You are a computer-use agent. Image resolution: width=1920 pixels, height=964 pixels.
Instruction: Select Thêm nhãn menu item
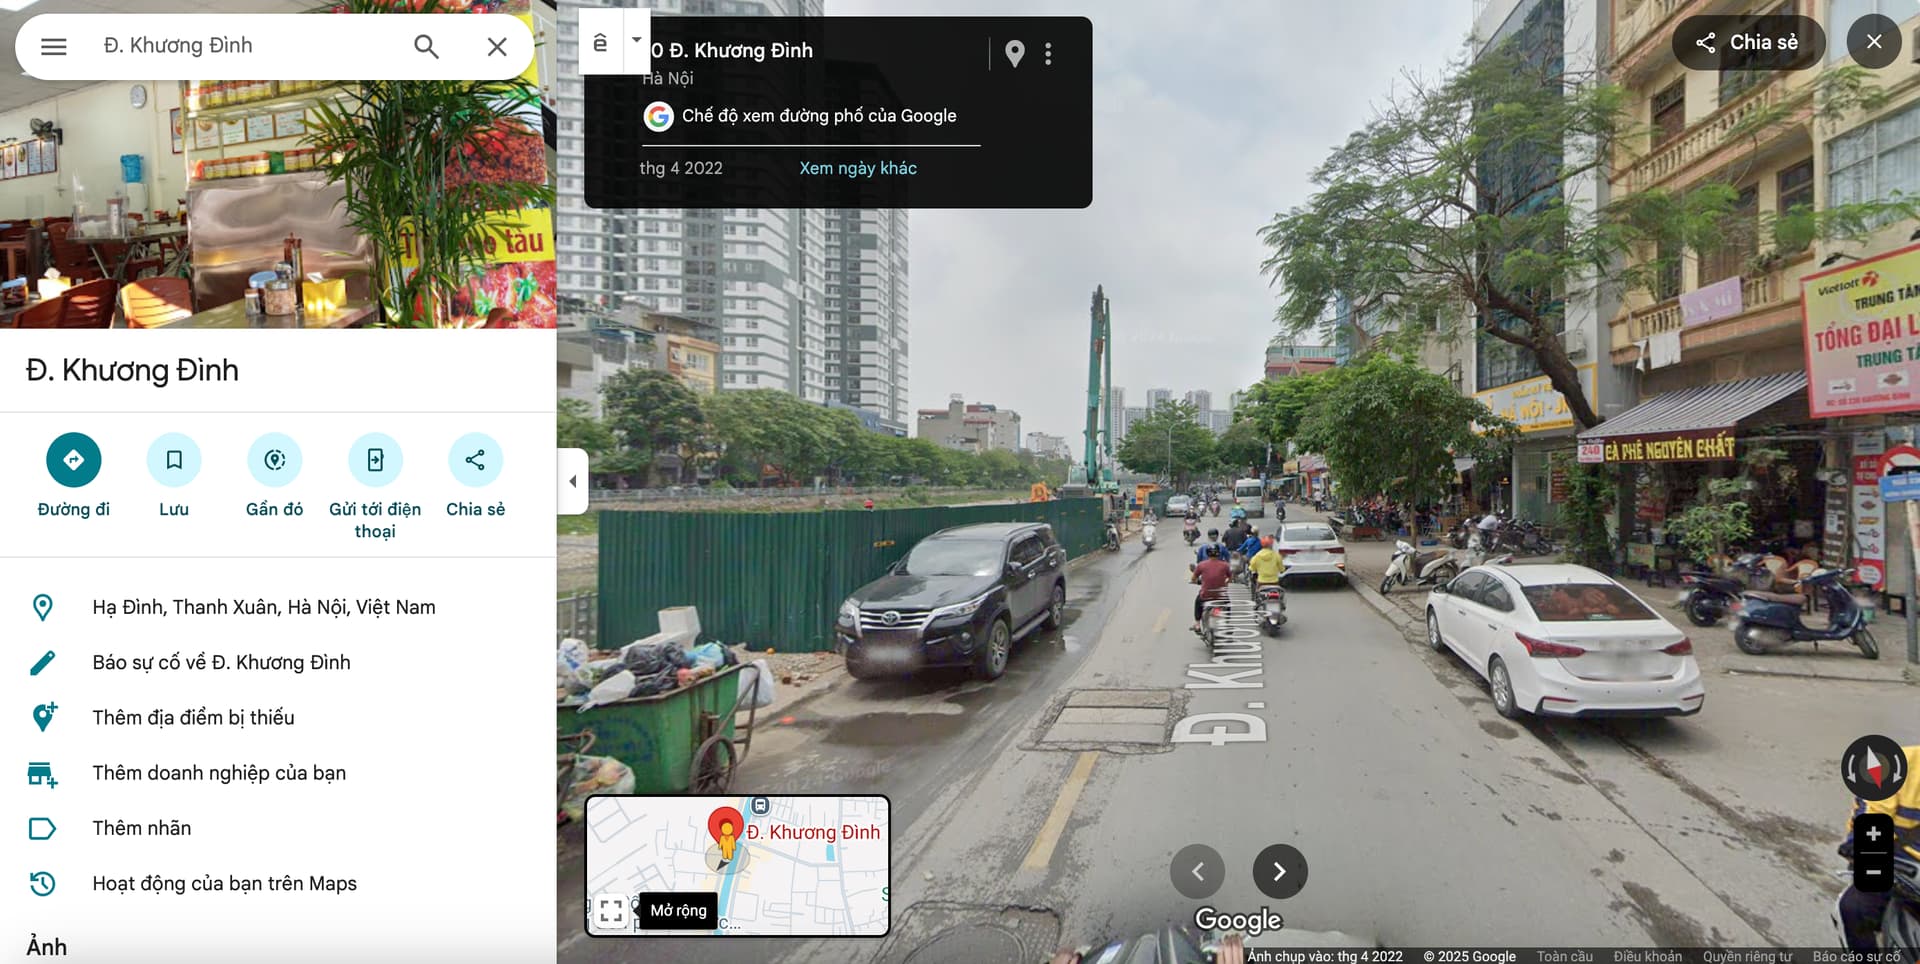pos(142,828)
